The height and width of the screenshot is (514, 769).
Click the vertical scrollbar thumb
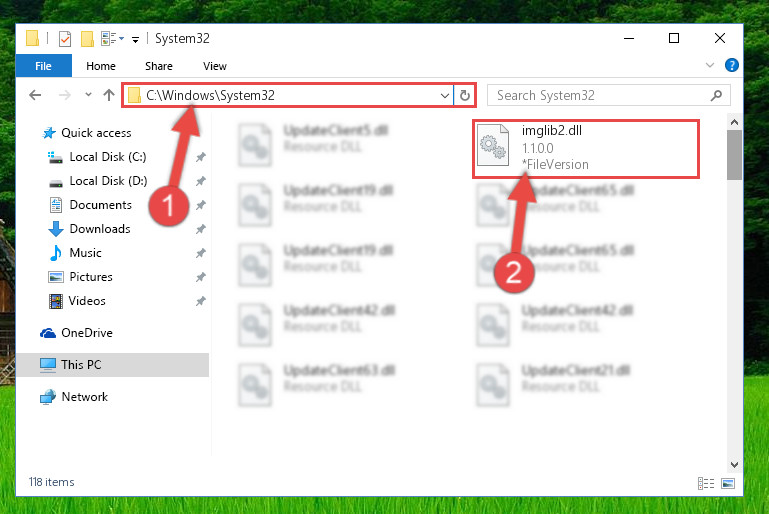click(x=734, y=154)
